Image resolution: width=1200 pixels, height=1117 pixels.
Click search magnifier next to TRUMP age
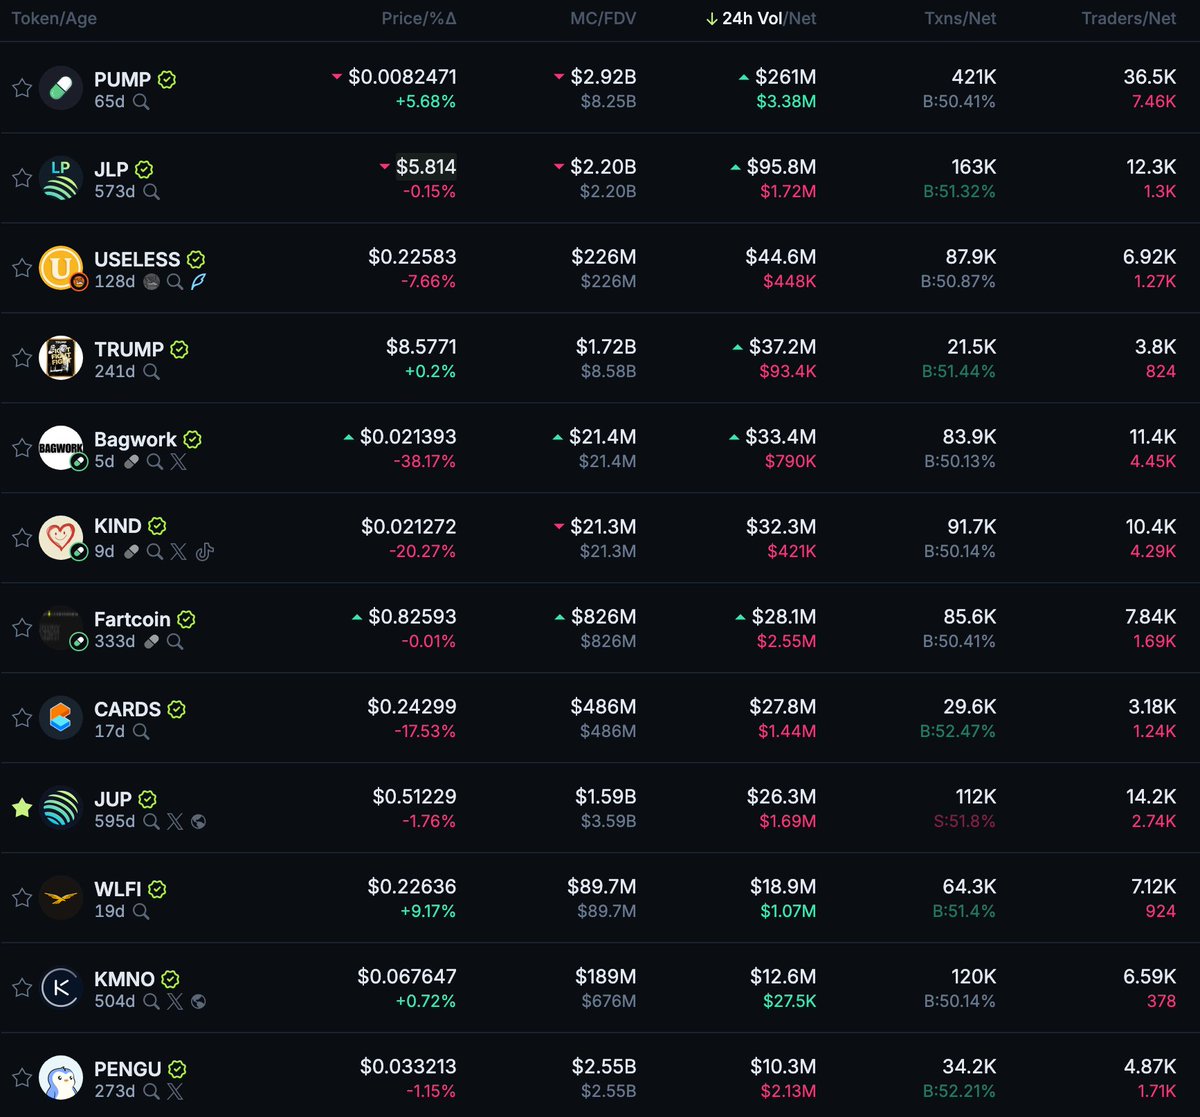pos(152,372)
